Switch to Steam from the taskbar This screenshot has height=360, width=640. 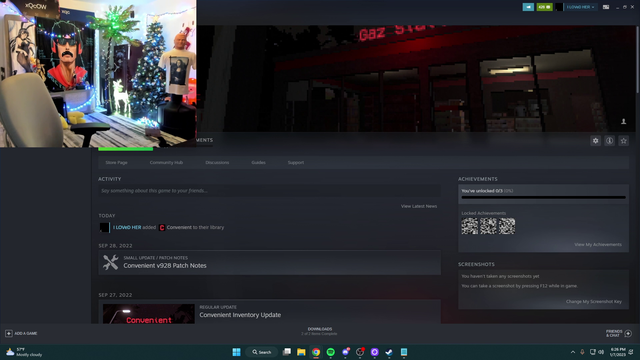(389, 352)
